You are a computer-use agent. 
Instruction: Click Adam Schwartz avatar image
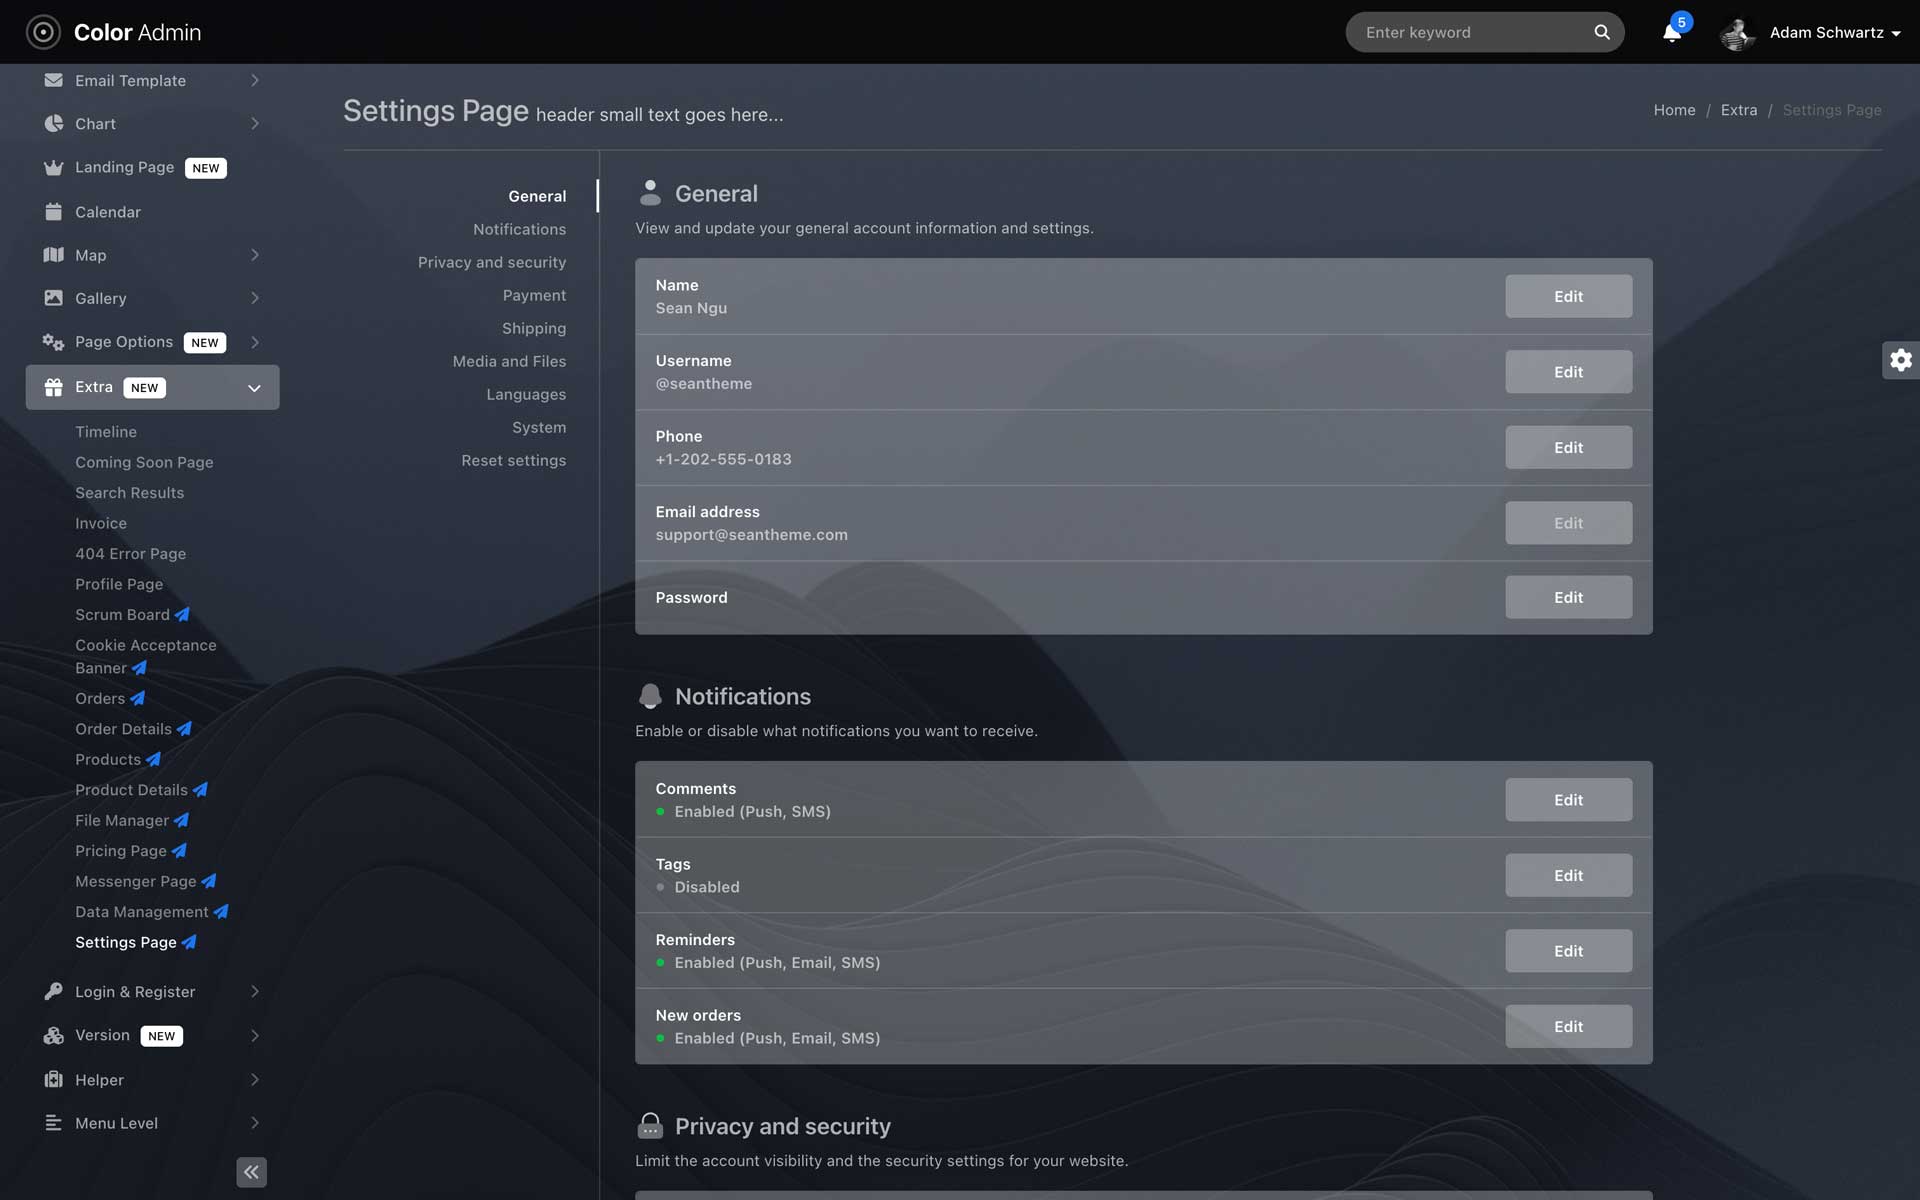[x=1737, y=34]
